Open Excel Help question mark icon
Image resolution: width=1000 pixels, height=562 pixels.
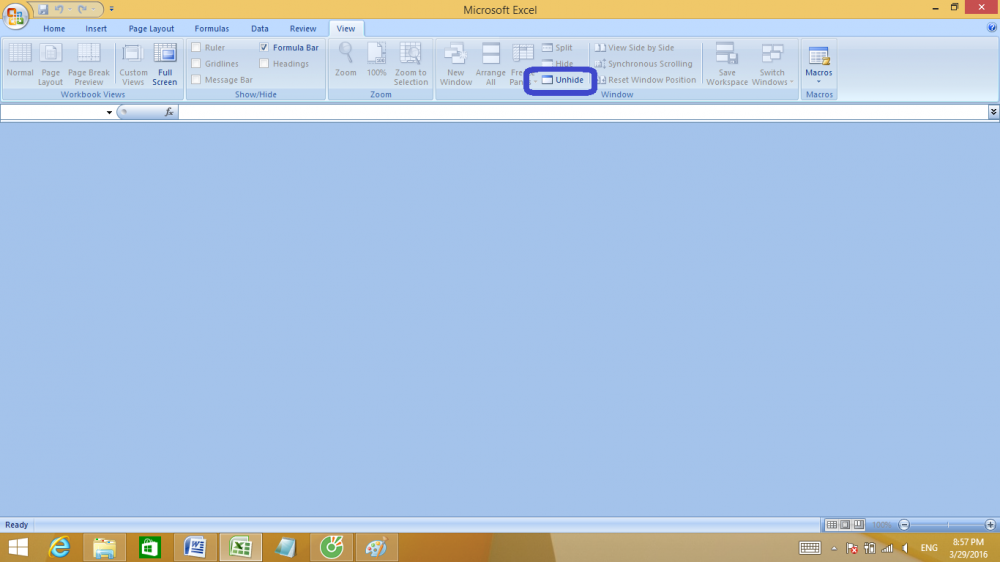(x=992, y=27)
